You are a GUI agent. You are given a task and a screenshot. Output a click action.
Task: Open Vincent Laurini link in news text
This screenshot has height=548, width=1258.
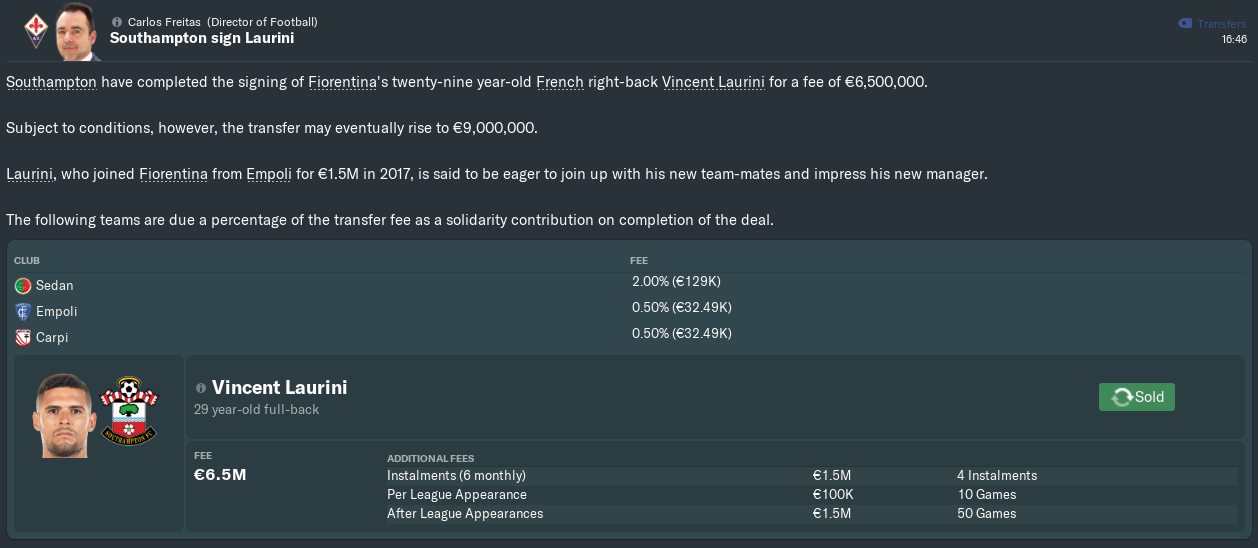714,82
